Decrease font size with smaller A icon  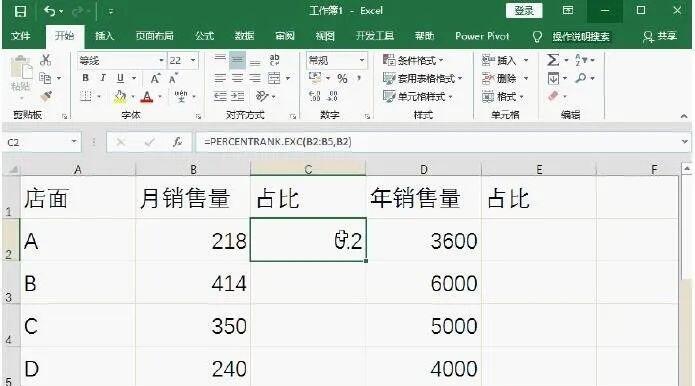[x=173, y=79]
